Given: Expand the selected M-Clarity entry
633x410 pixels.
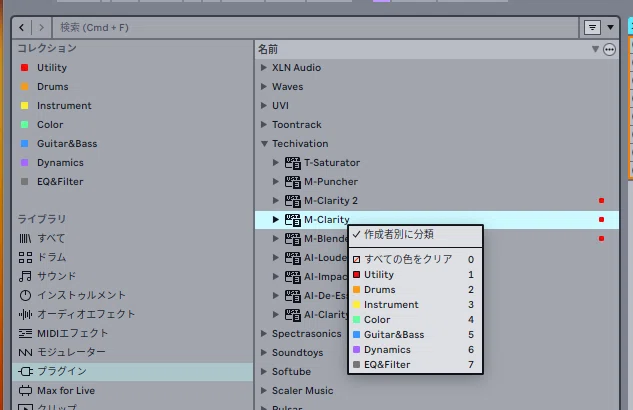Looking at the screenshot, I should pyautogui.click(x=276, y=219).
